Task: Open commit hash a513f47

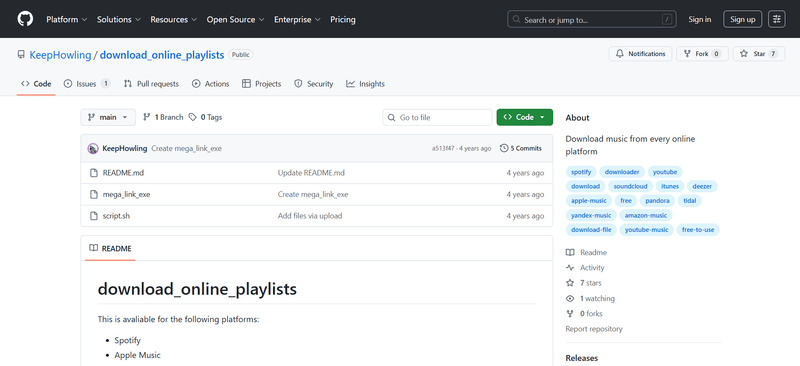Action: [x=442, y=149]
